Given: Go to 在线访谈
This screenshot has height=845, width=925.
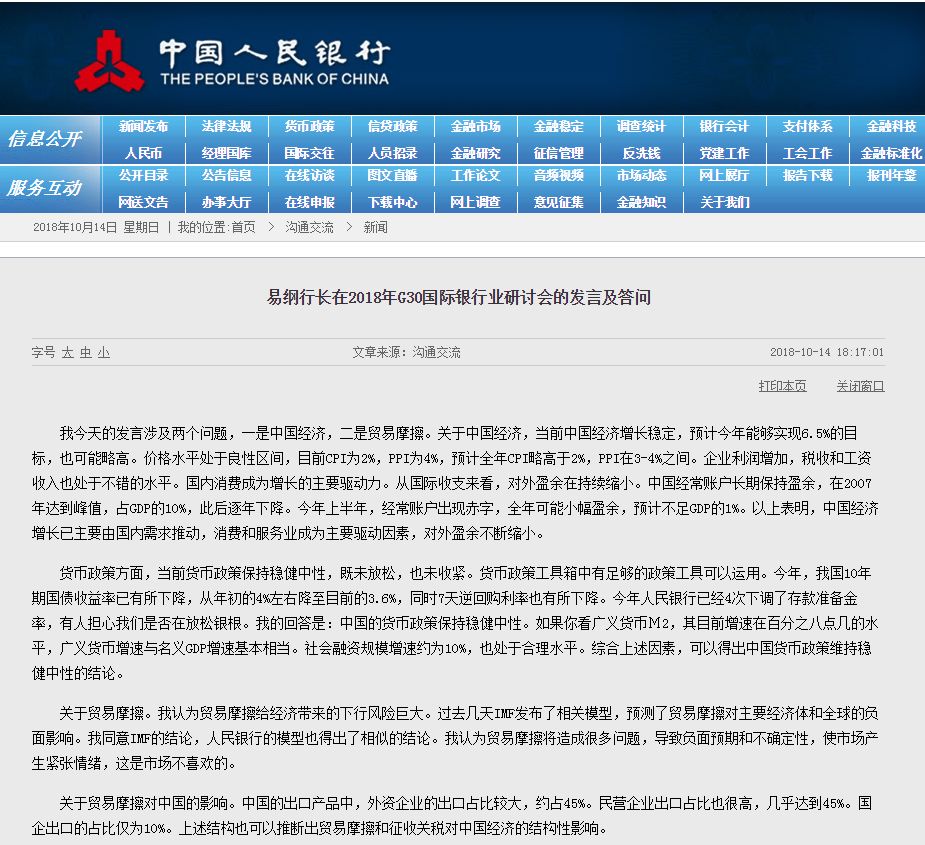Looking at the screenshot, I should click(x=310, y=175).
